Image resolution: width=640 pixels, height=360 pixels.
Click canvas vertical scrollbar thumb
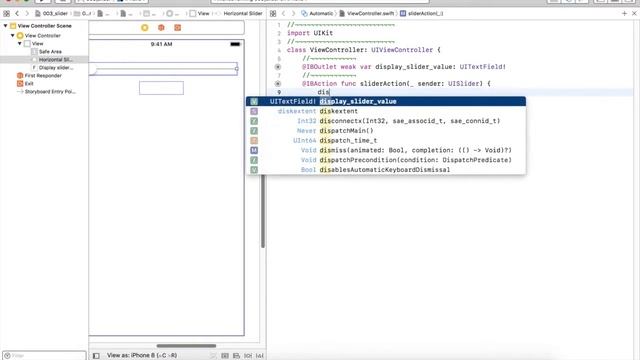coord(263,211)
